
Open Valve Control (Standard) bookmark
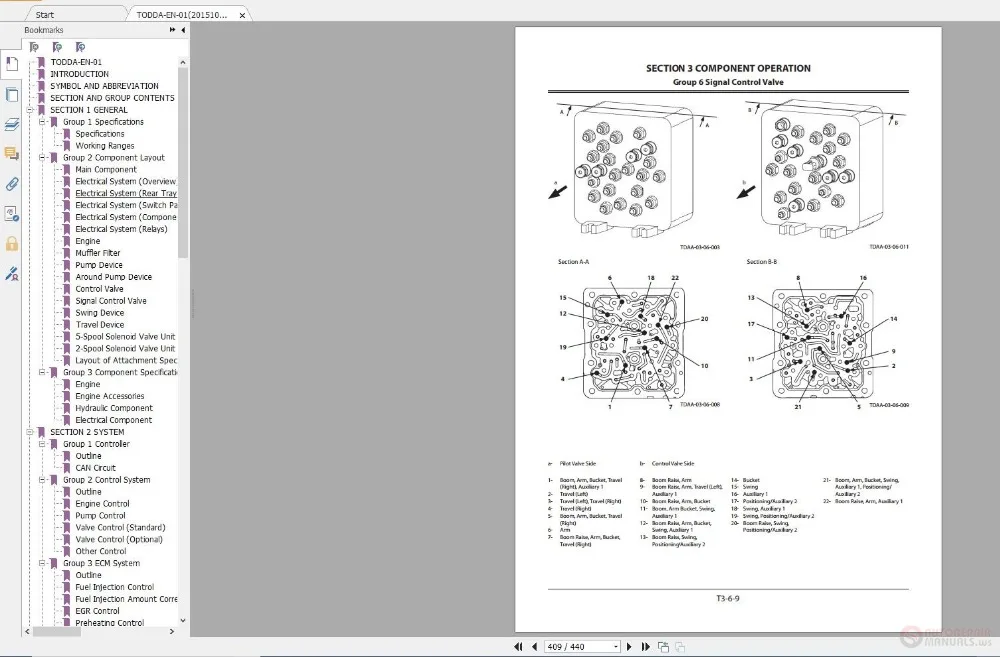[x=120, y=528]
